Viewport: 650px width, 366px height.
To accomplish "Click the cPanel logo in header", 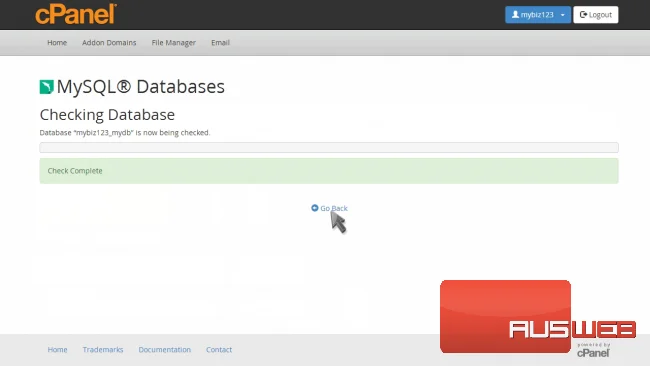I will [76, 14].
